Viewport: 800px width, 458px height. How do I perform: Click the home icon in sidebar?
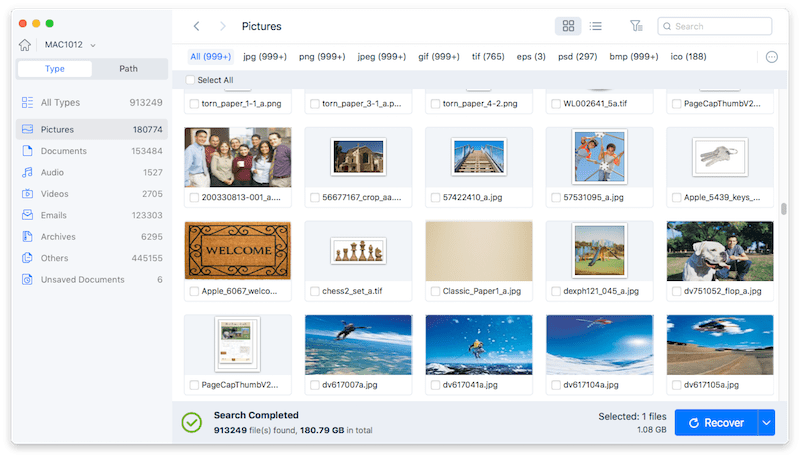click(x=27, y=45)
